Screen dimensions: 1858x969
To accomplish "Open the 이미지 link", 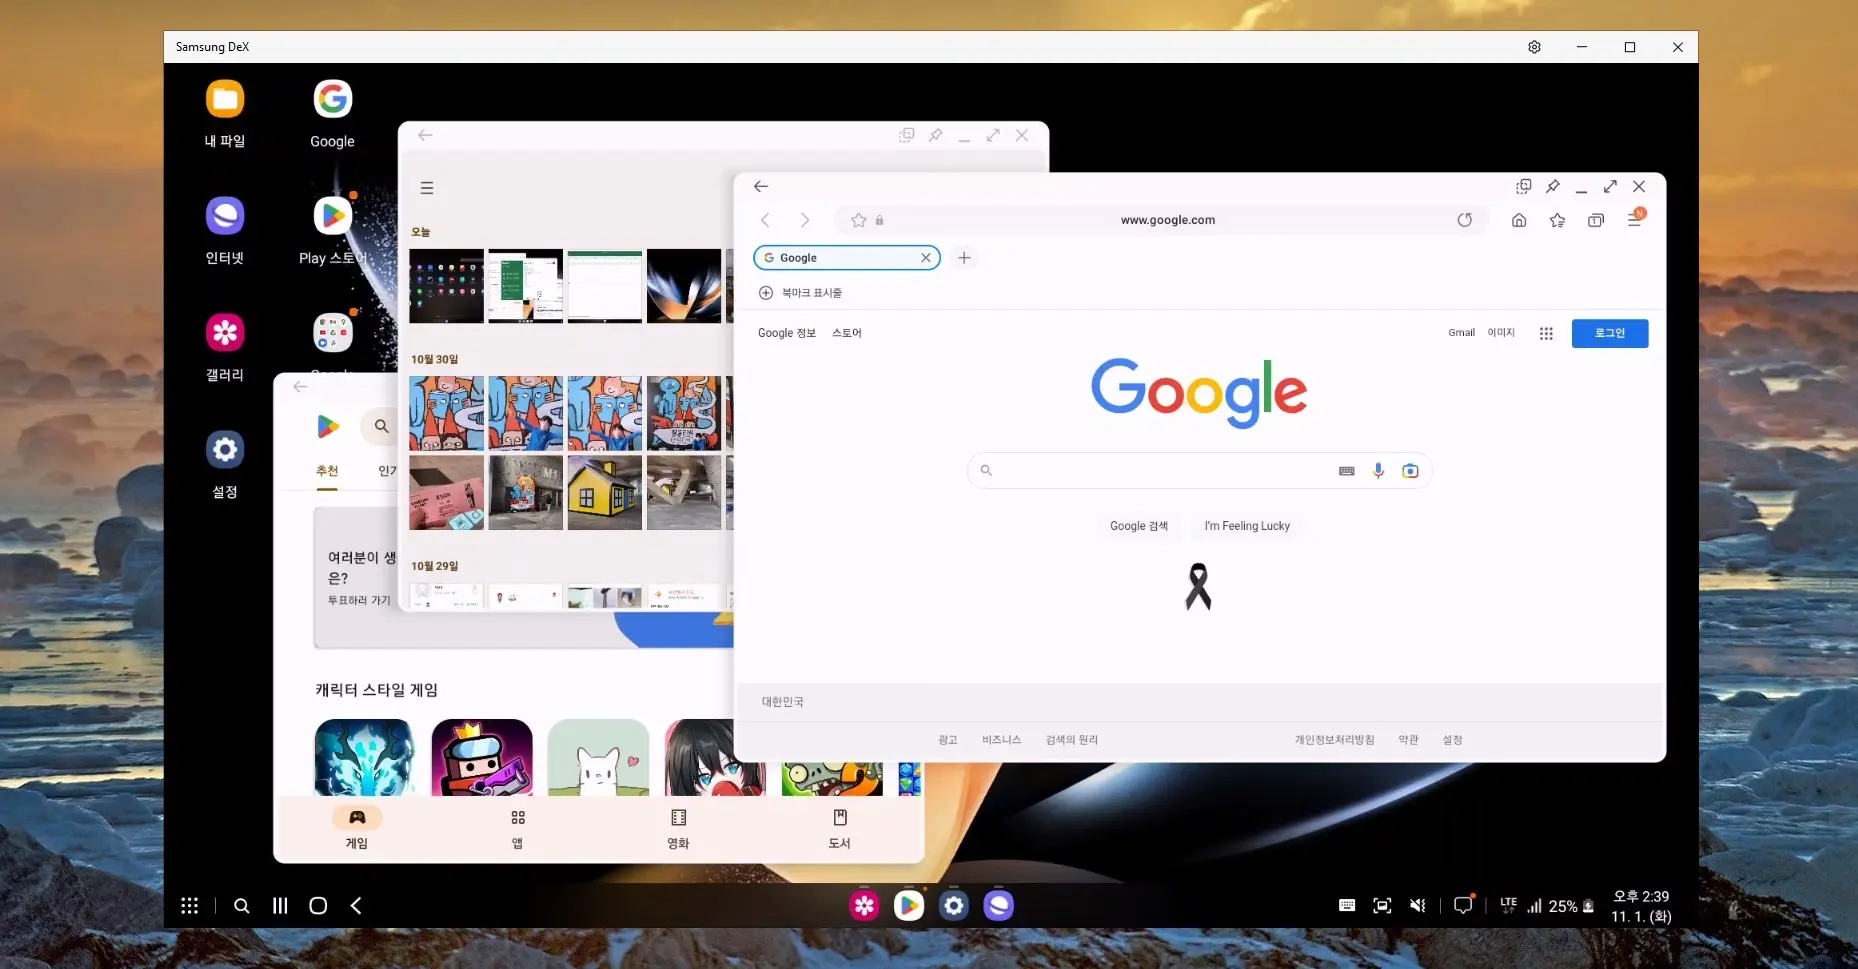I will (1501, 333).
